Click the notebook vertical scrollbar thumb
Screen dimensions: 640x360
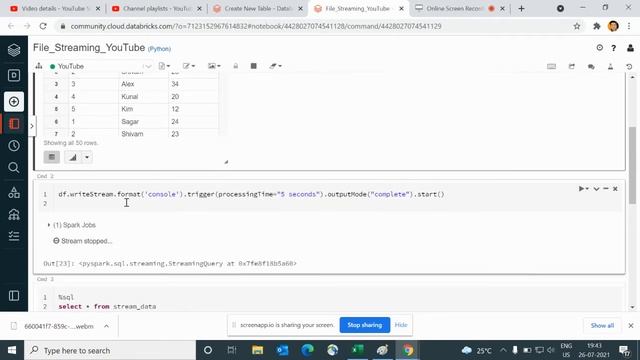tap(632, 165)
